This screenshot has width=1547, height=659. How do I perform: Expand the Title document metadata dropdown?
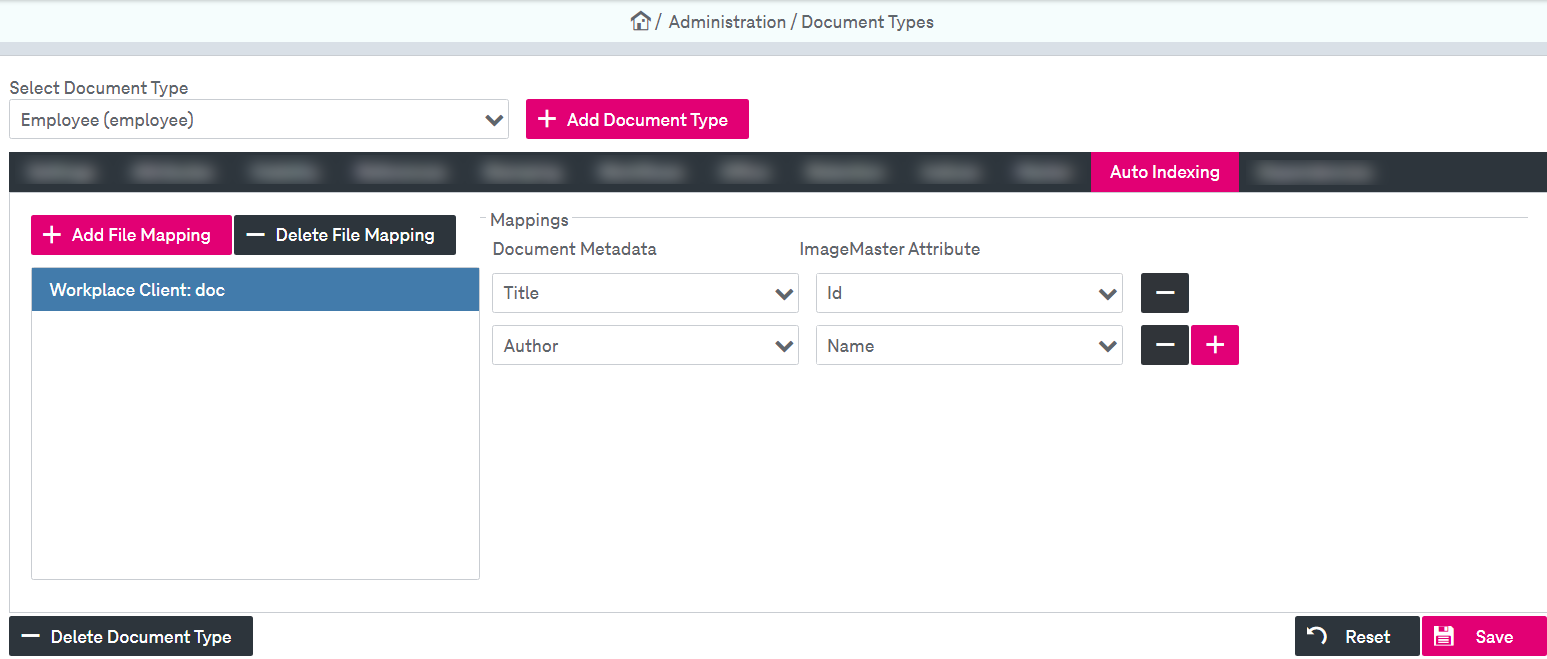[645, 293]
